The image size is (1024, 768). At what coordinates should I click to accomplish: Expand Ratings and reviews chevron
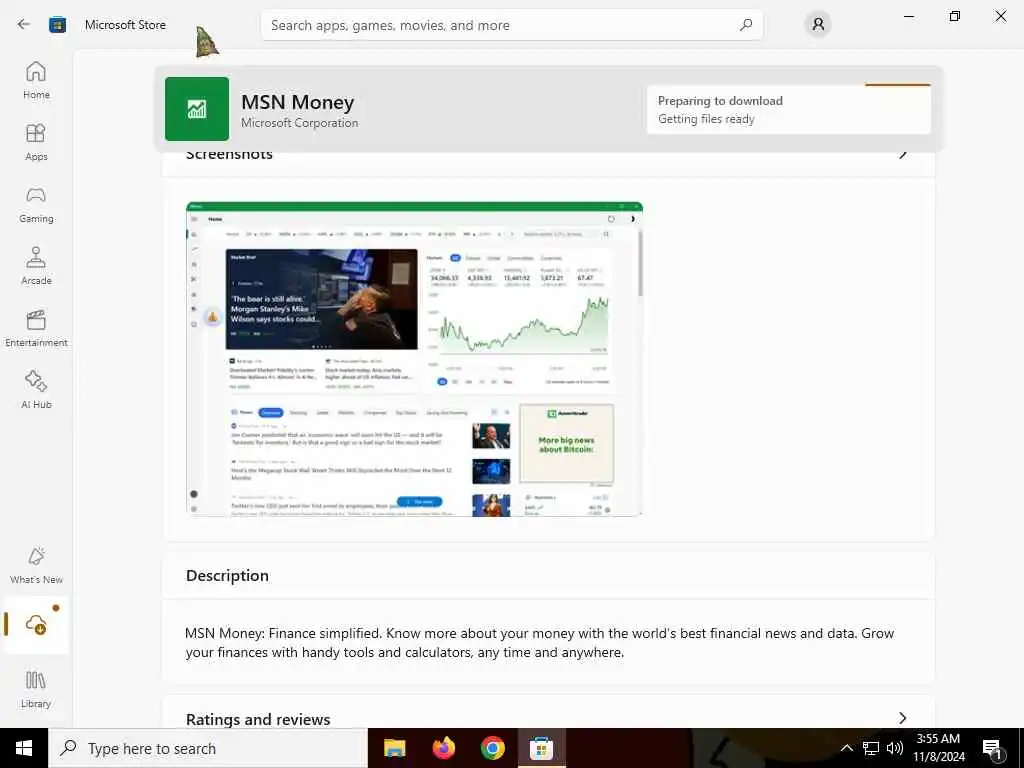[x=903, y=718]
